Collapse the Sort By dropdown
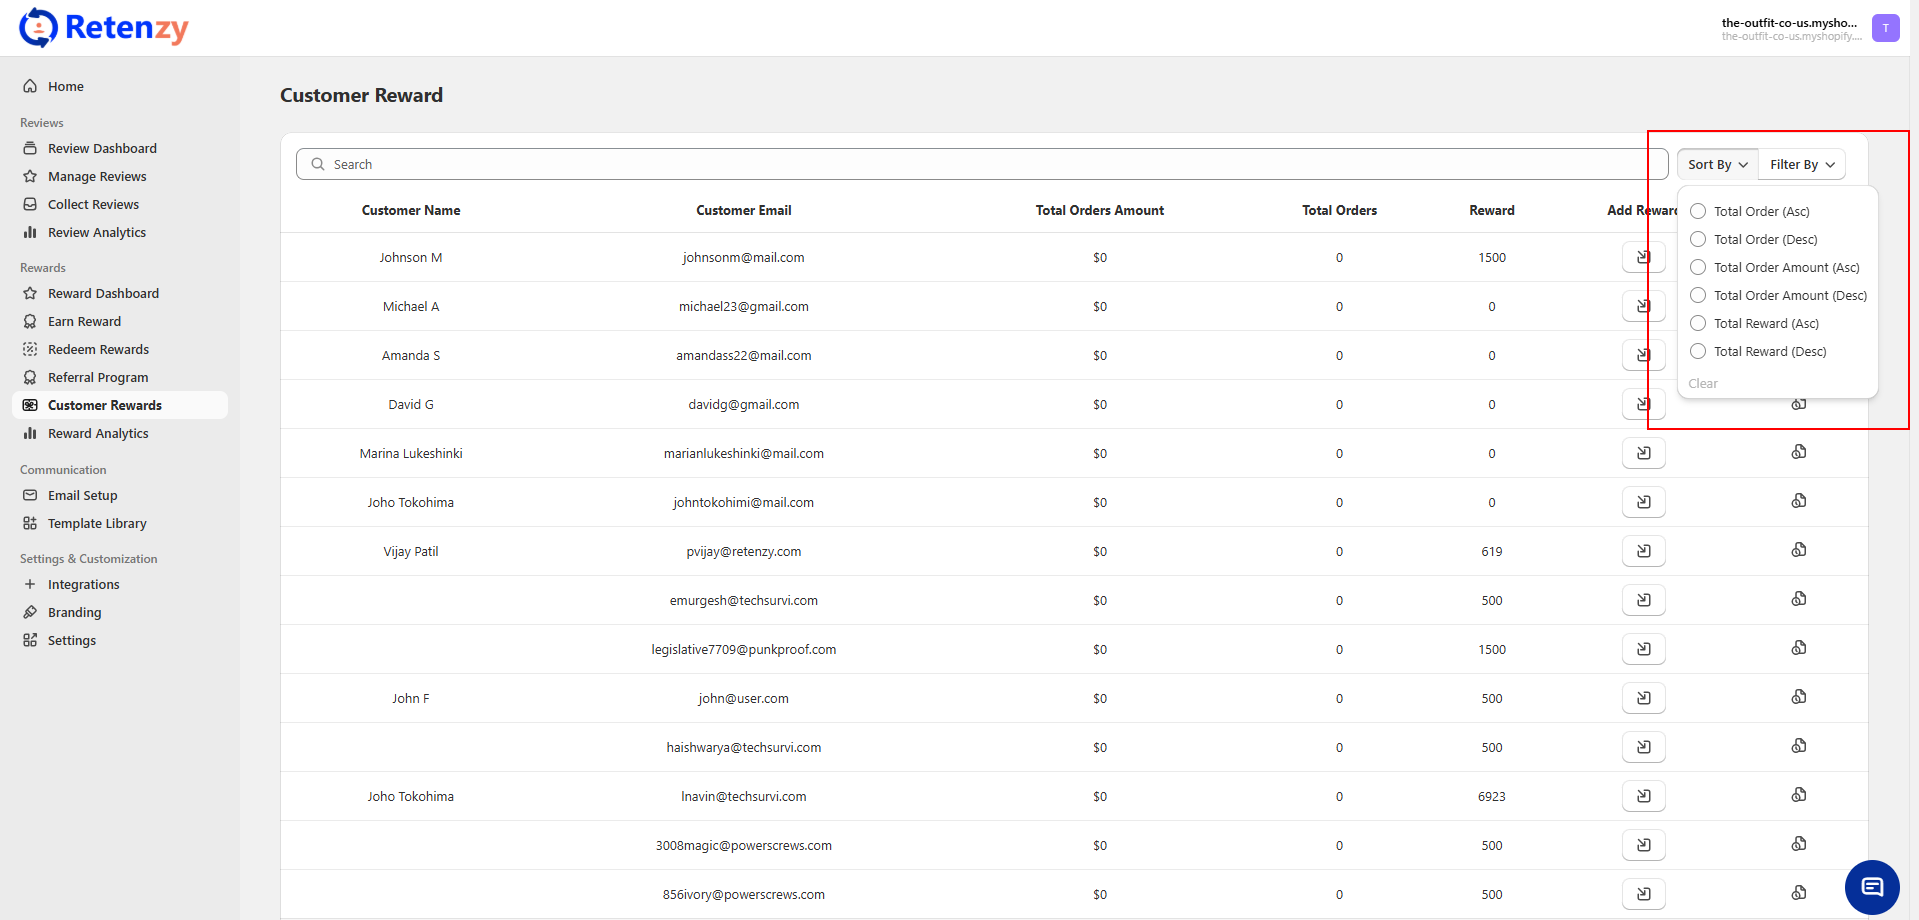 (x=1717, y=164)
